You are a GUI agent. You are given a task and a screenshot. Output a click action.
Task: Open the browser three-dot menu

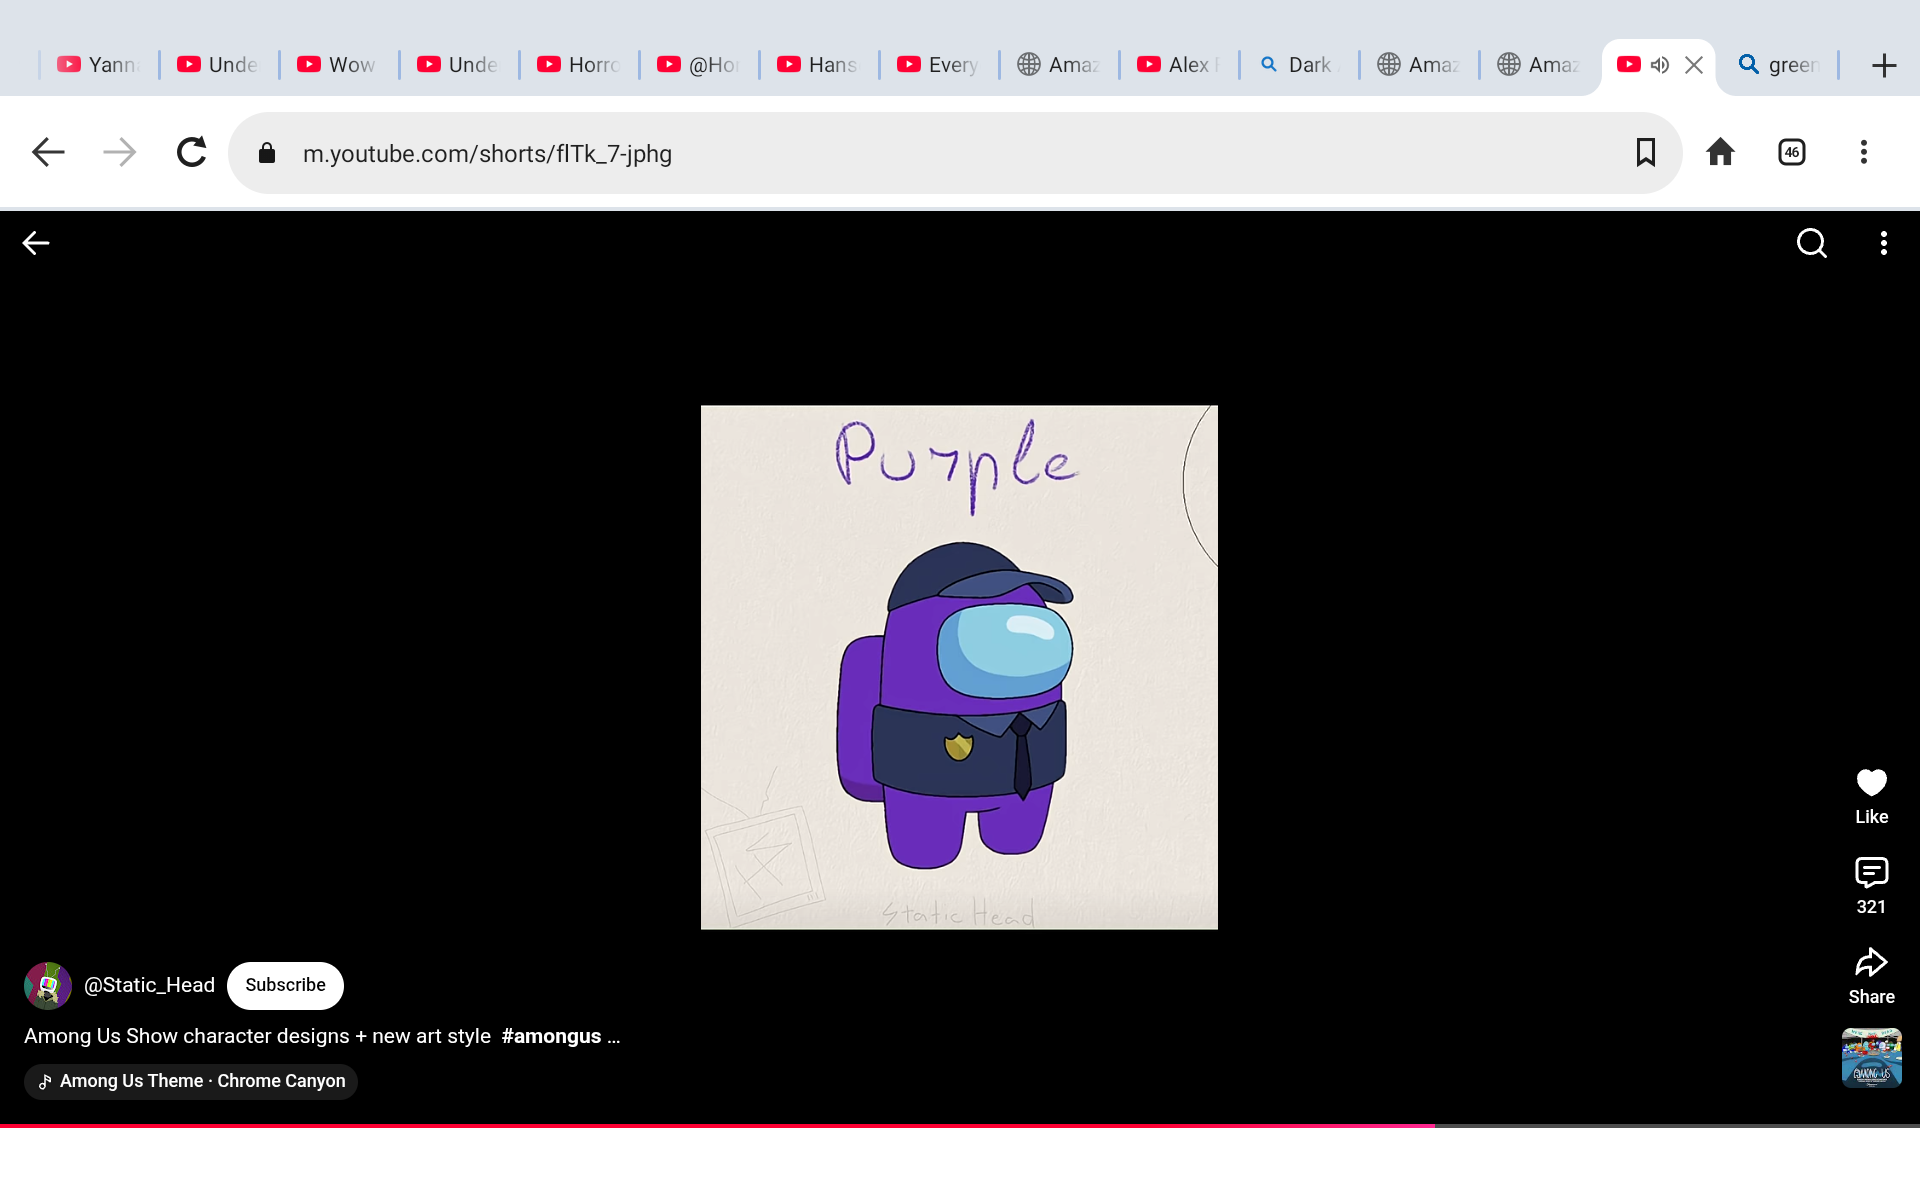point(1864,152)
